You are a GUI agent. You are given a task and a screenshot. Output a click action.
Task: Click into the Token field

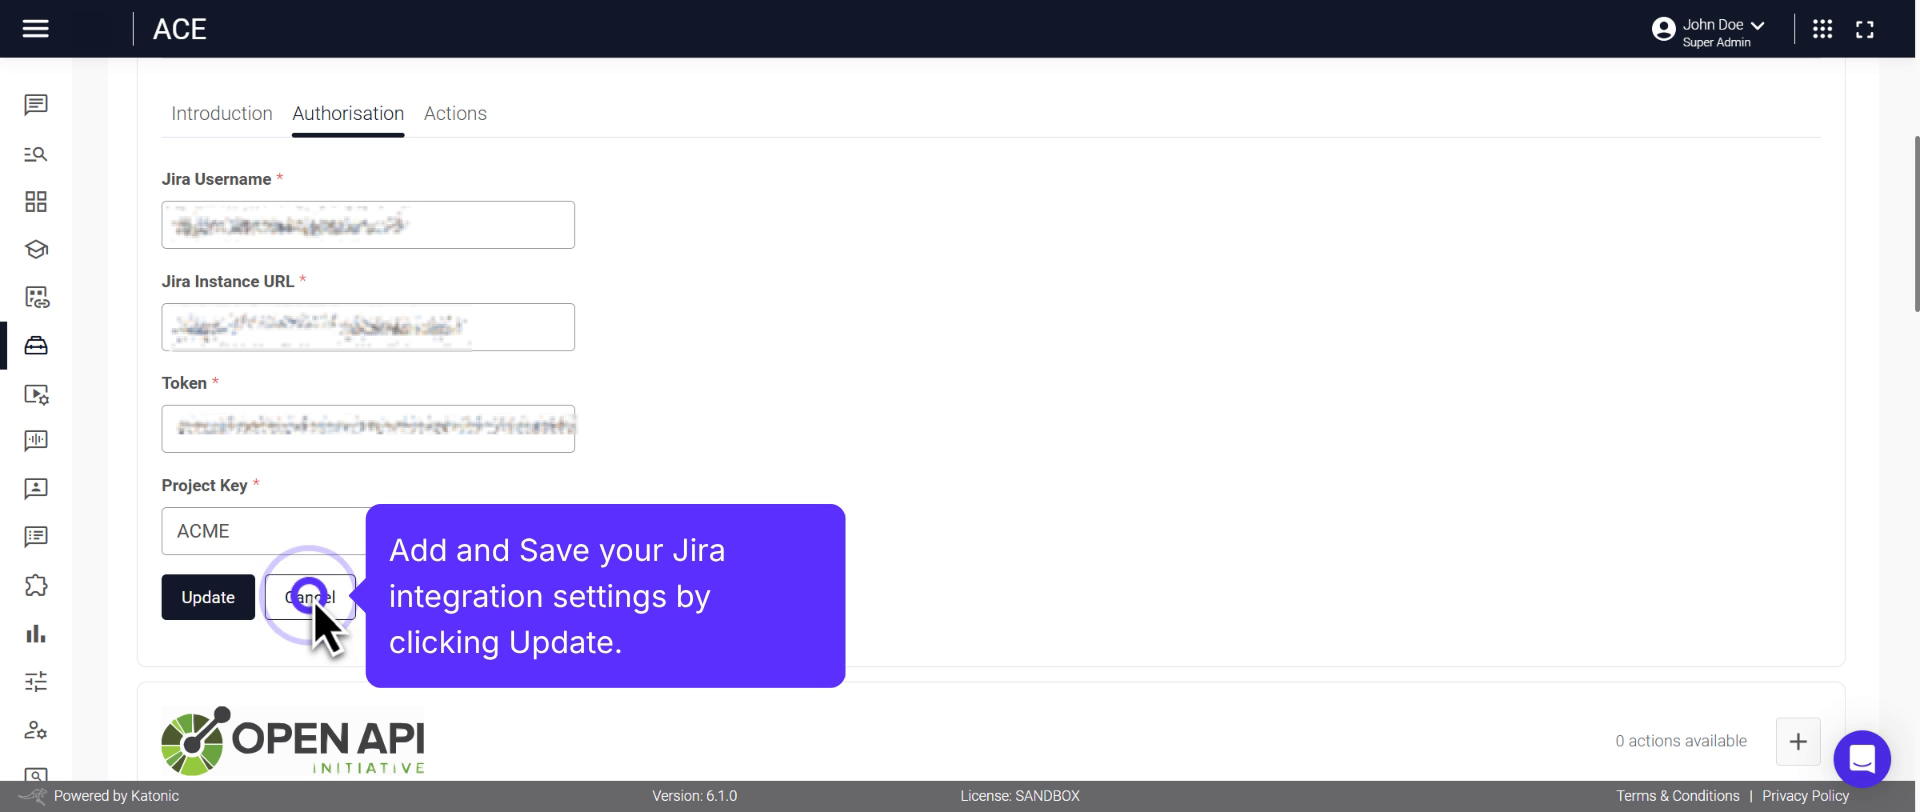click(x=368, y=429)
